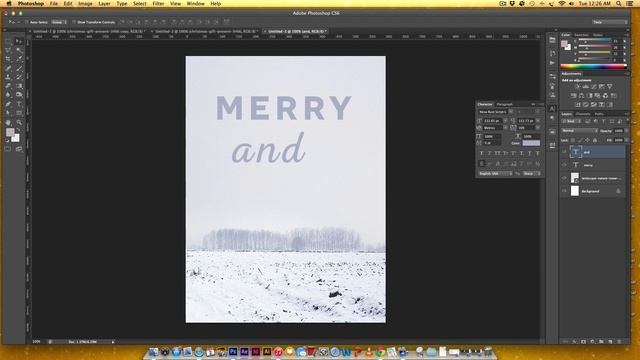Select the Eraser tool
This screenshot has width=640, height=360.
tap(8, 86)
